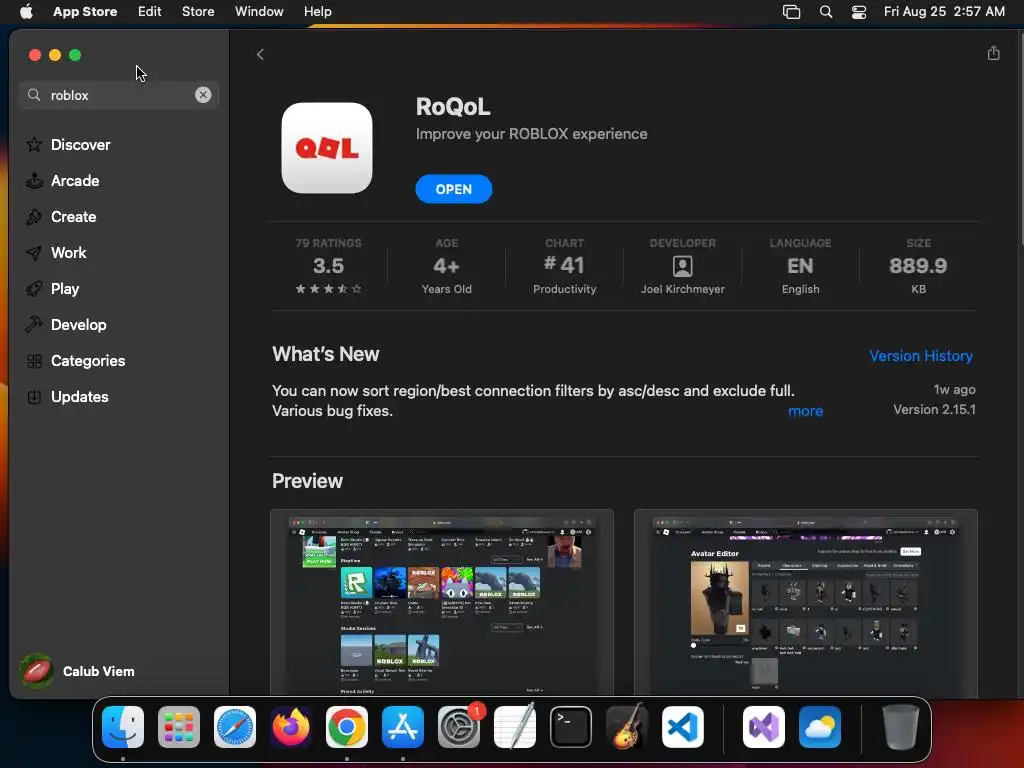Click the EN English language info
Screen dimensions: 1024x768
(x=801, y=266)
